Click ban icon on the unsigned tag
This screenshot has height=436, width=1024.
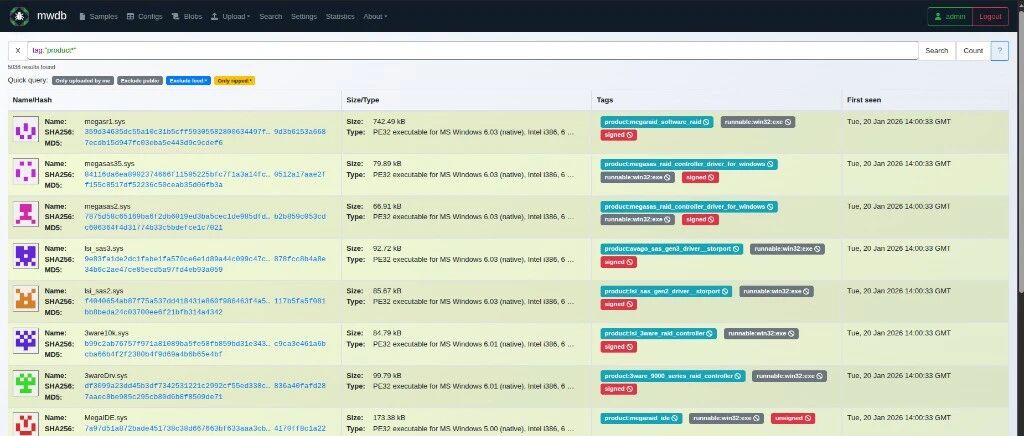(807, 418)
